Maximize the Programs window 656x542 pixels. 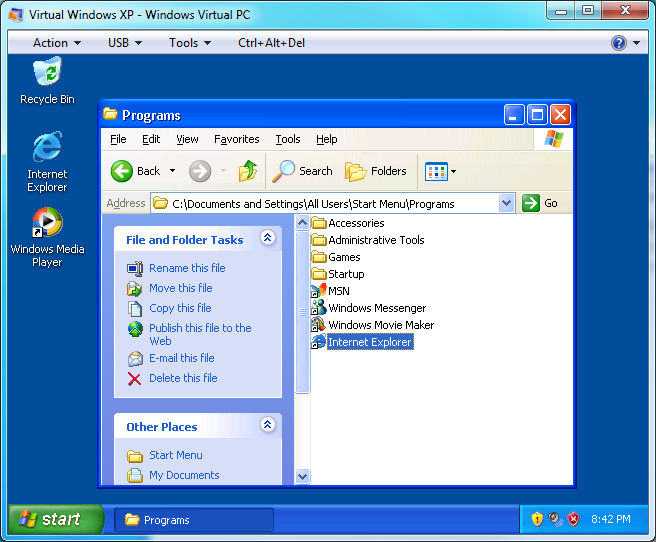pos(537,115)
